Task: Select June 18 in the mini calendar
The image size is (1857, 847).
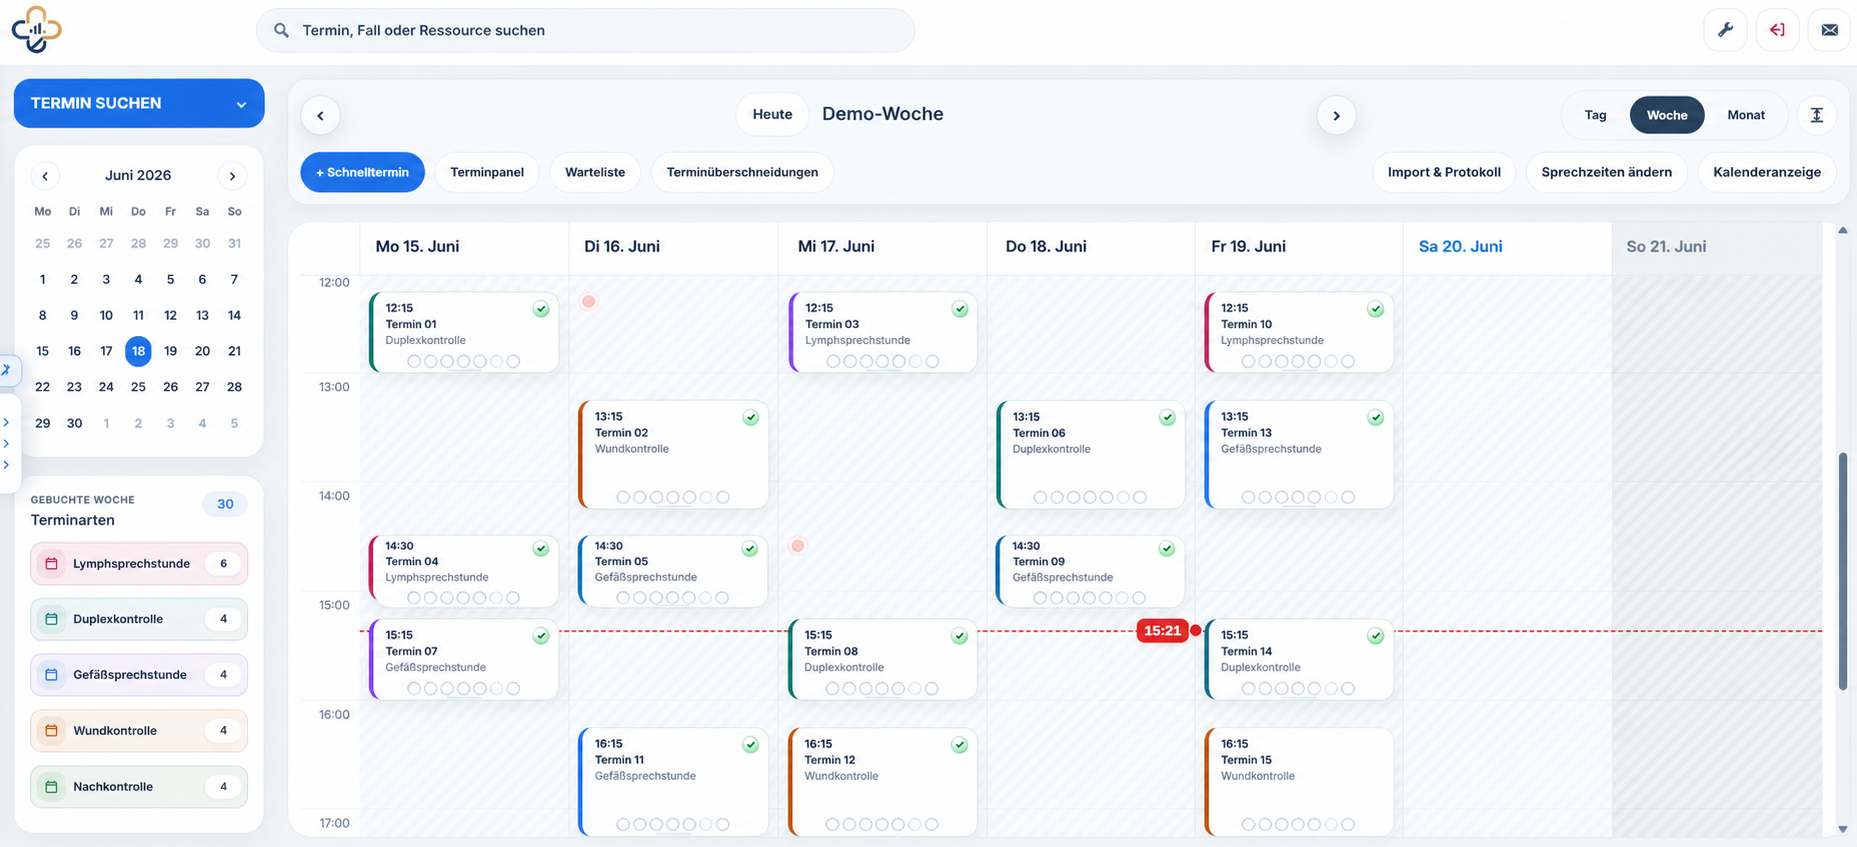Action: point(138,351)
